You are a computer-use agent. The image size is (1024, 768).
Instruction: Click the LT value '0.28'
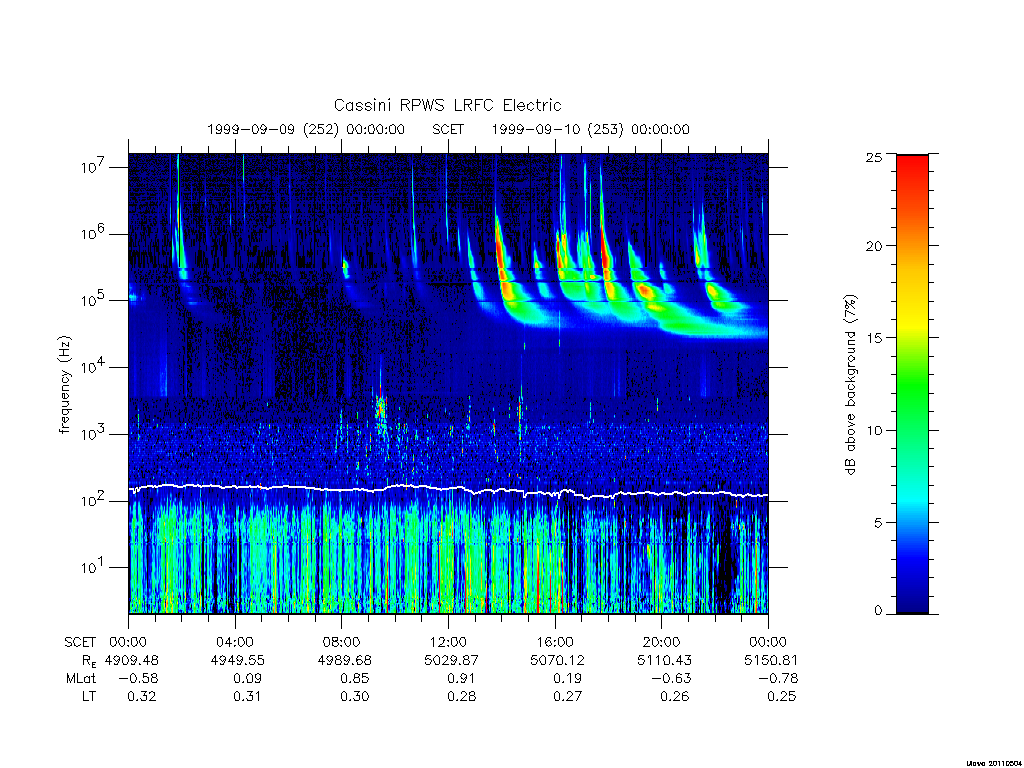[x=461, y=697]
